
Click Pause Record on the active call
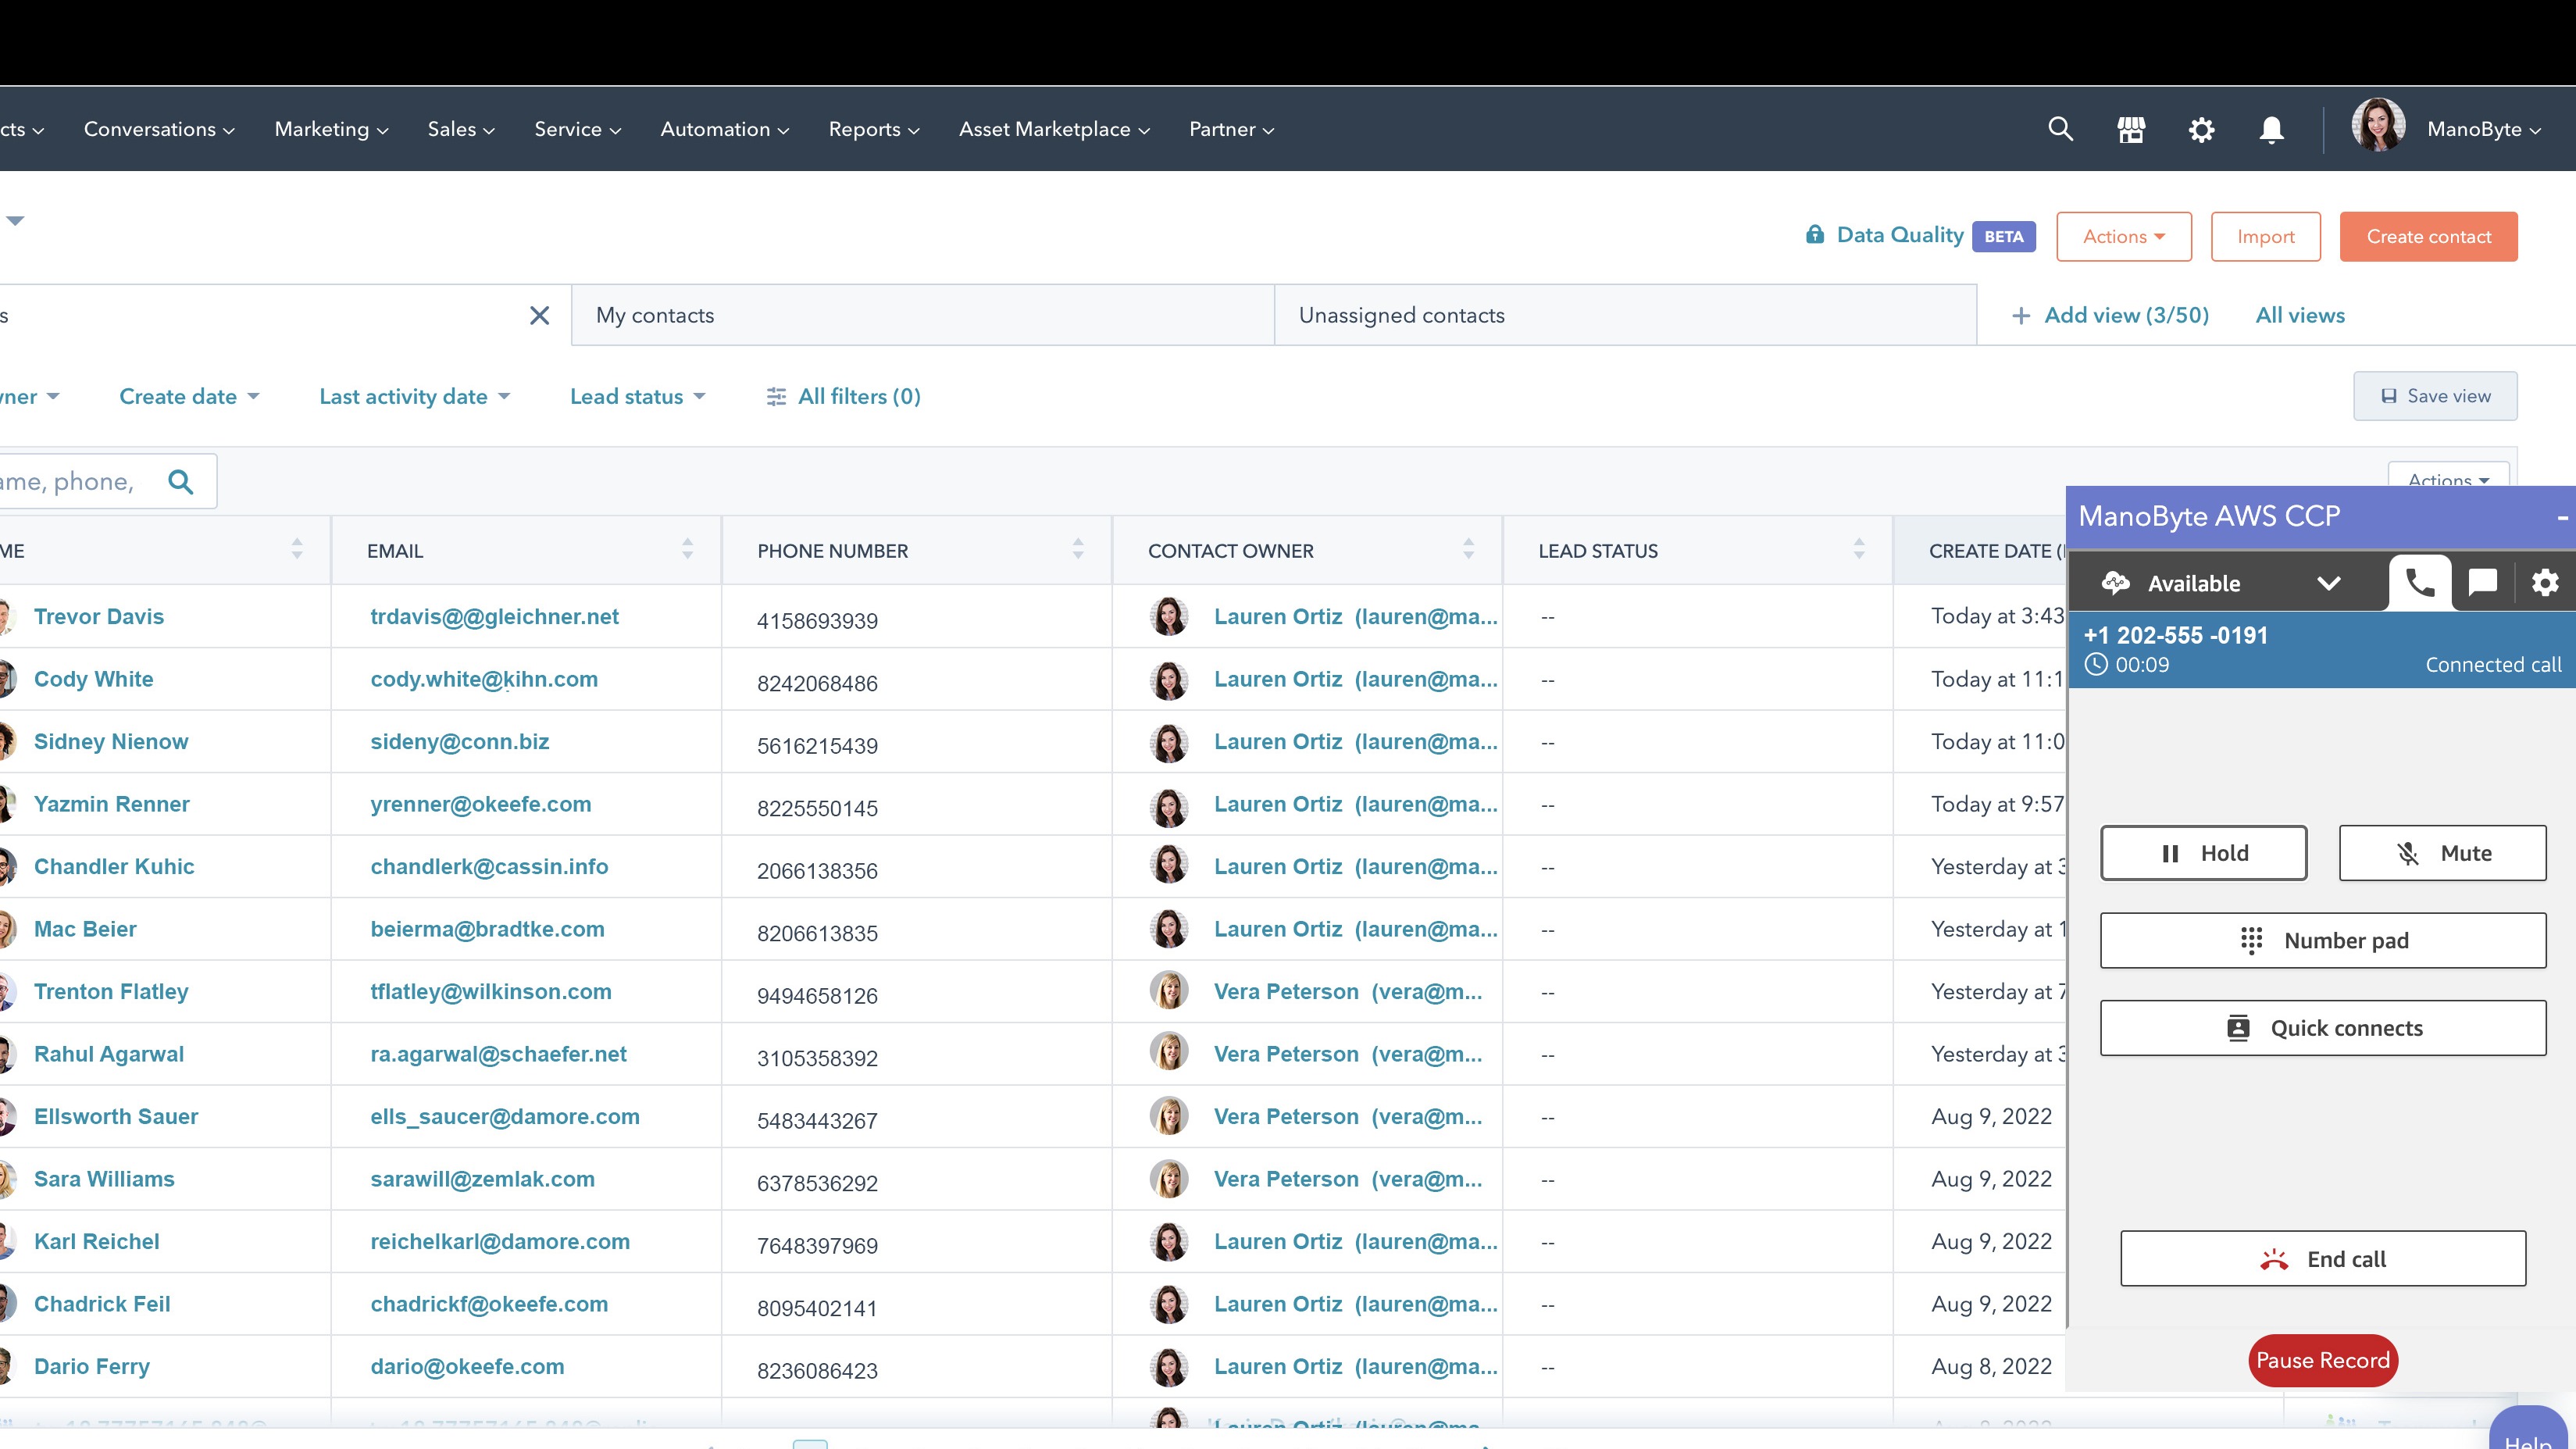(x=2322, y=1360)
